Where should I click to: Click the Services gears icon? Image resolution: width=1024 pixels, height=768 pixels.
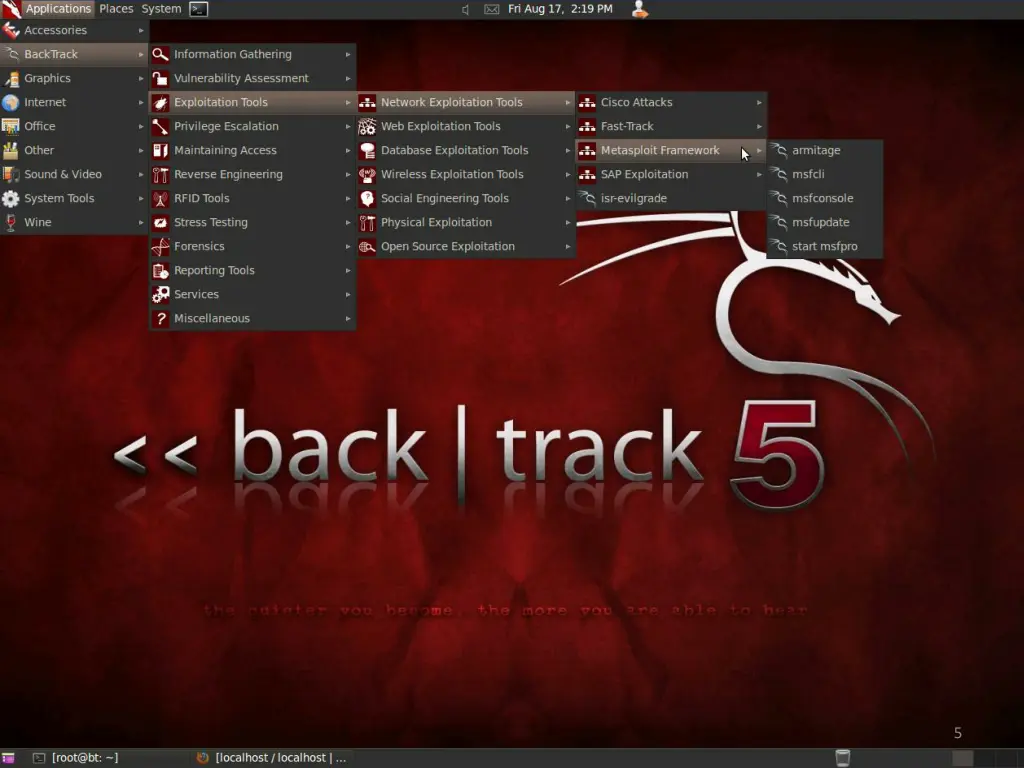[x=160, y=295]
